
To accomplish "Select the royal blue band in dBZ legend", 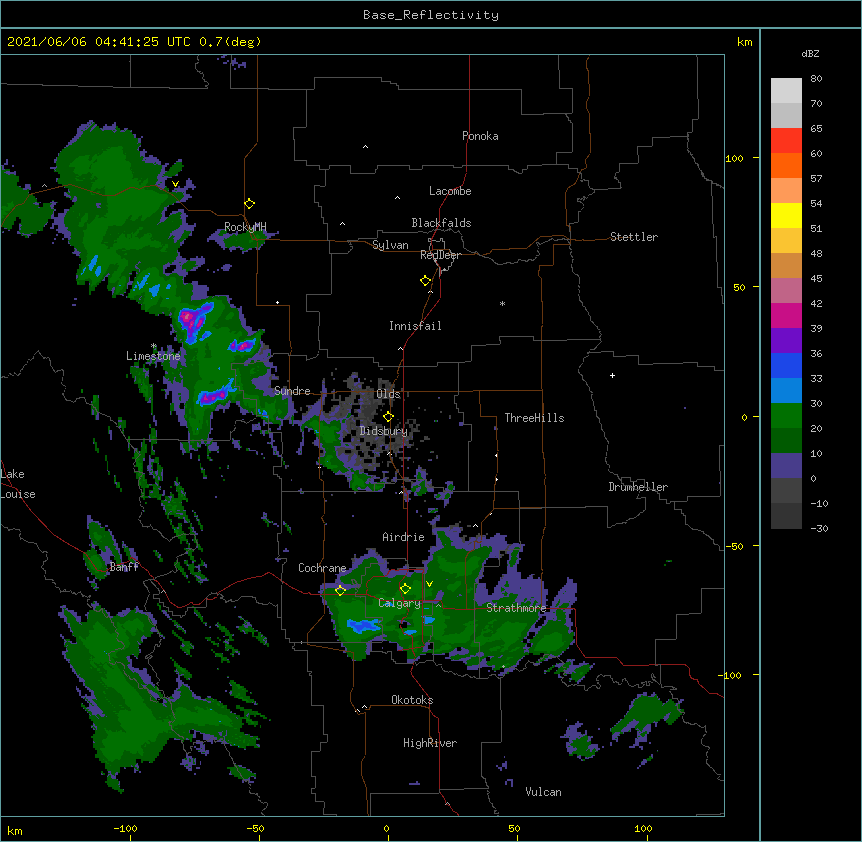I will click(x=786, y=365).
